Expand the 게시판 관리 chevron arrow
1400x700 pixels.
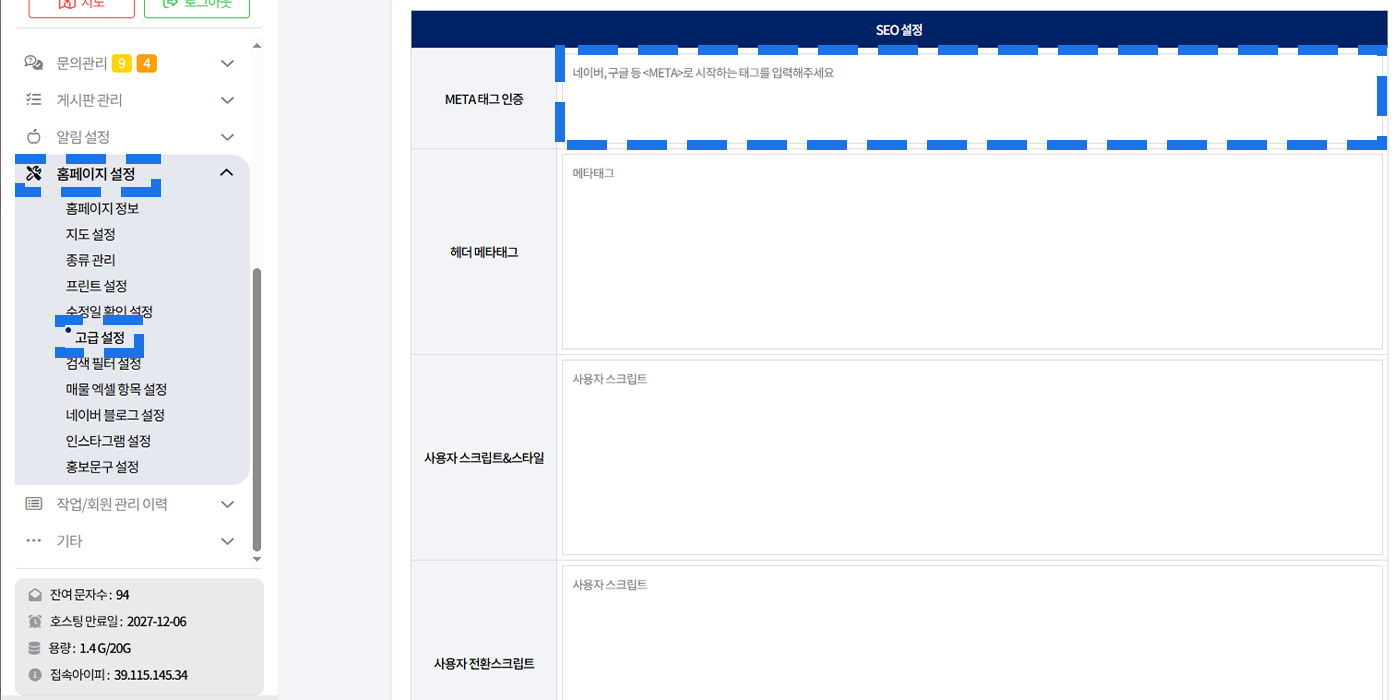point(227,100)
